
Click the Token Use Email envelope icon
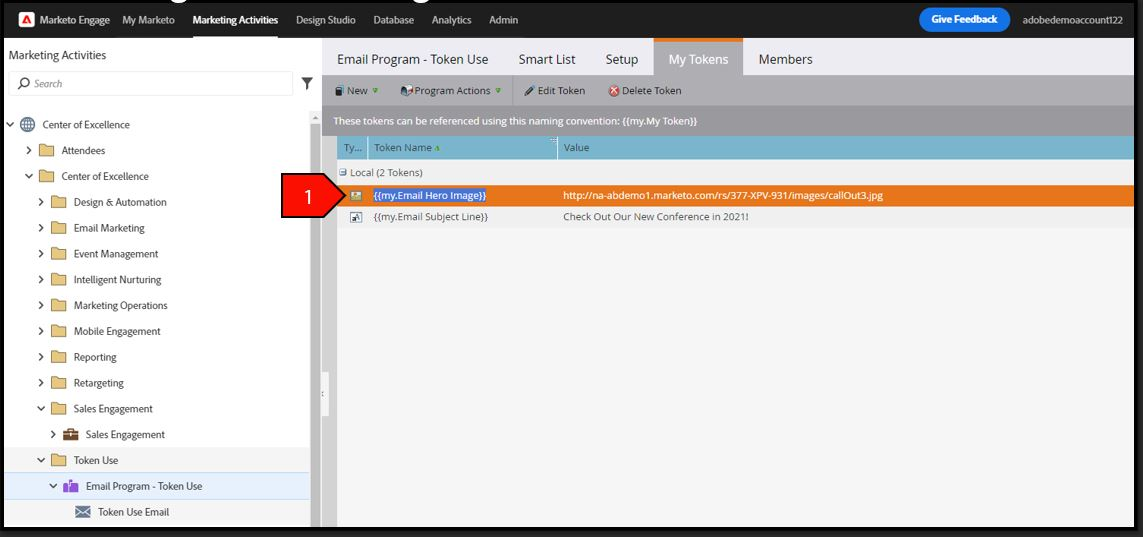coord(83,512)
